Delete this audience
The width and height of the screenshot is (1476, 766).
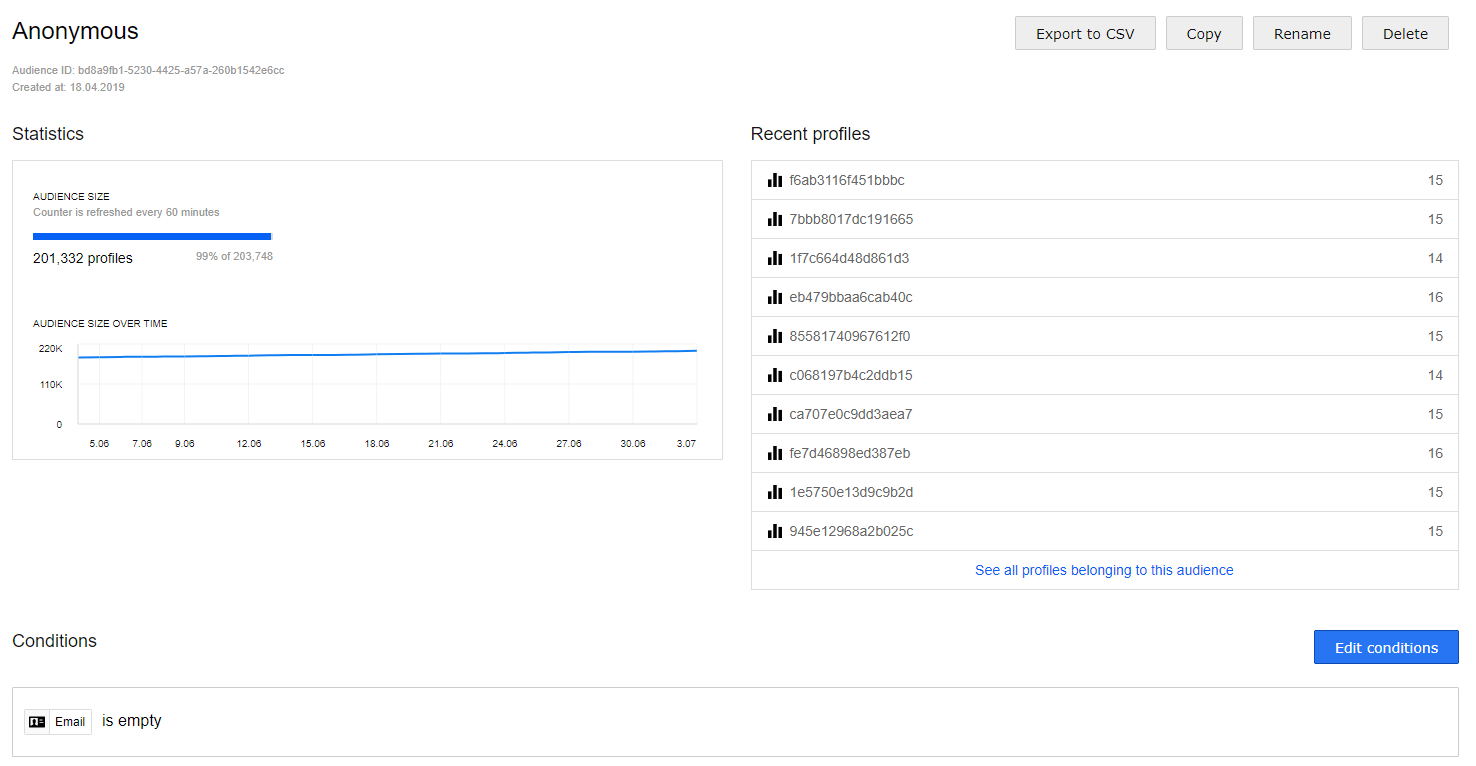coord(1405,33)
